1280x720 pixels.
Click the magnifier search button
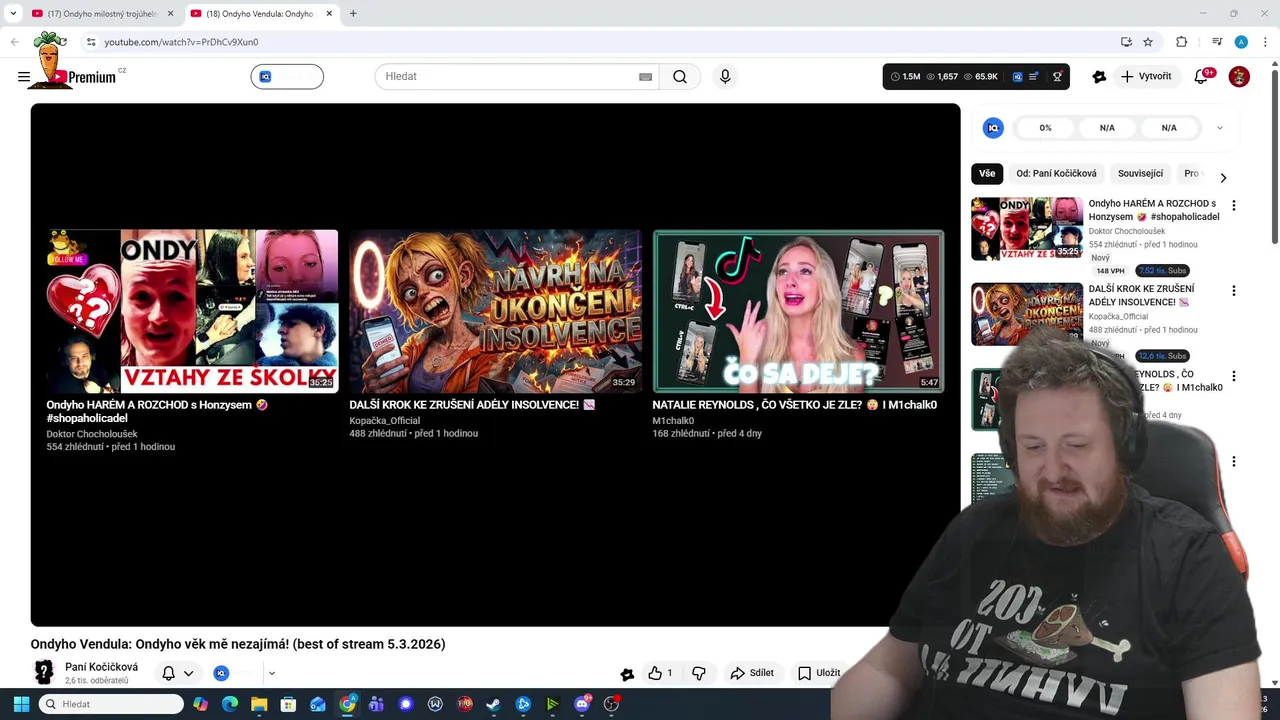point(680,77)
